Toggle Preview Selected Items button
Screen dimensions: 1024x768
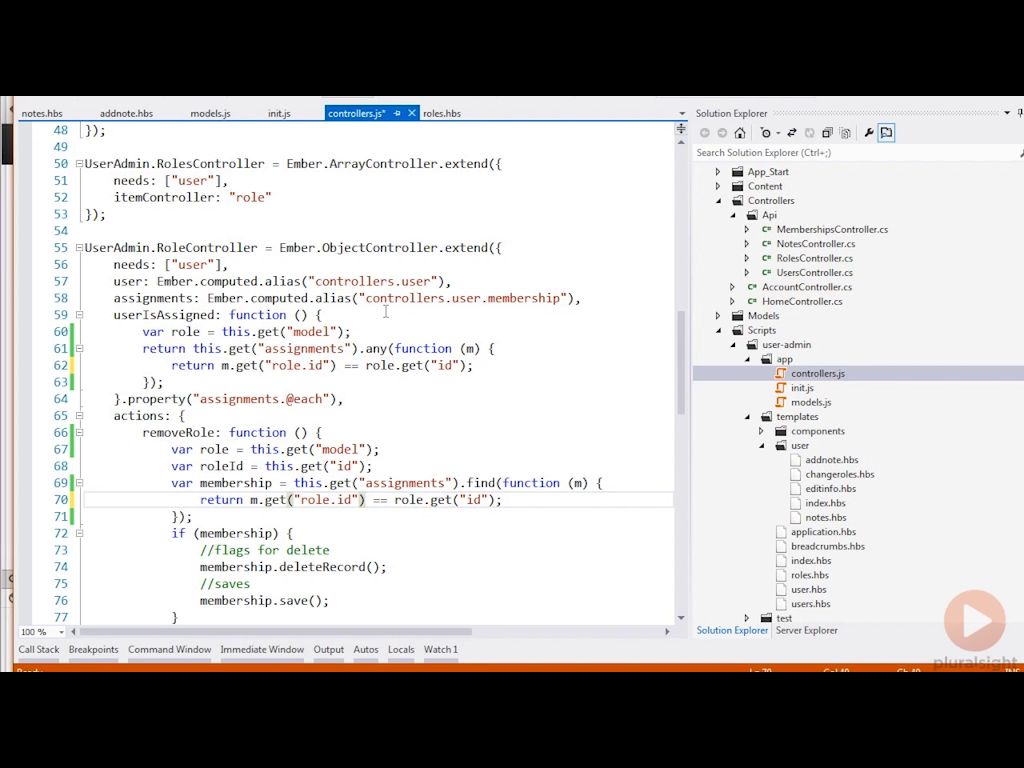[x=886, y=133]
